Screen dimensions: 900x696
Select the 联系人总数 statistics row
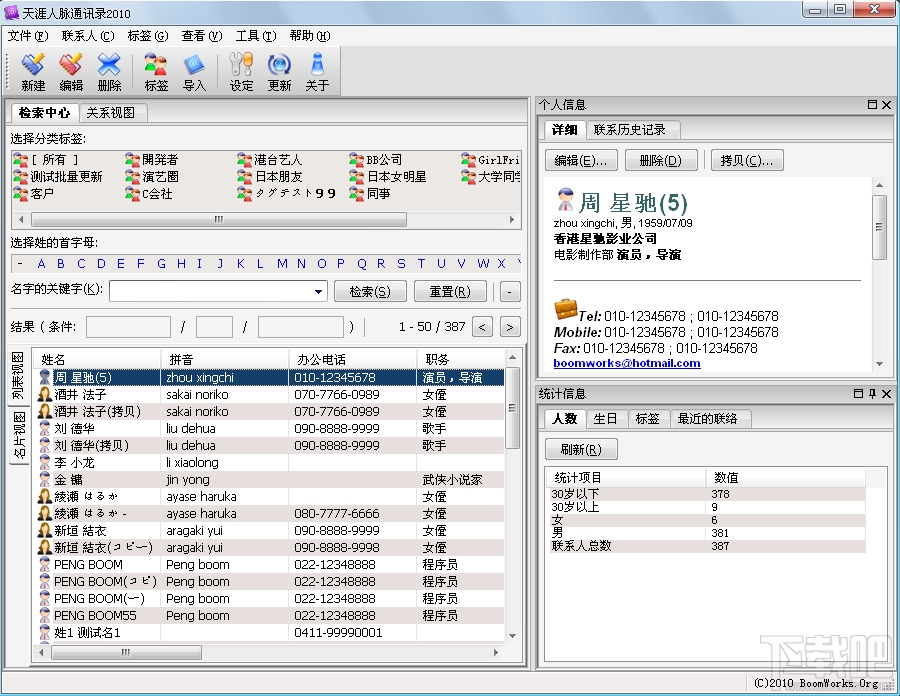707,546
